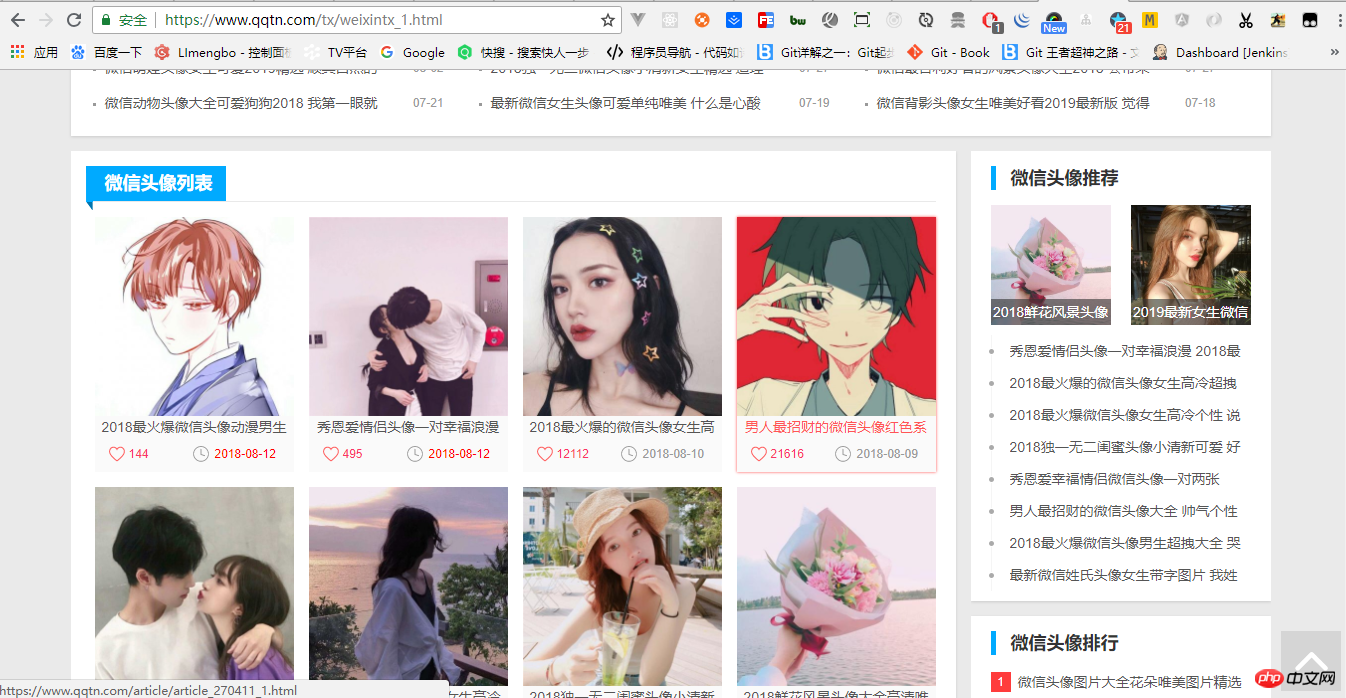Open the Git详解之一 bookmark
The image size is (1346, 698).
point(824,52)
